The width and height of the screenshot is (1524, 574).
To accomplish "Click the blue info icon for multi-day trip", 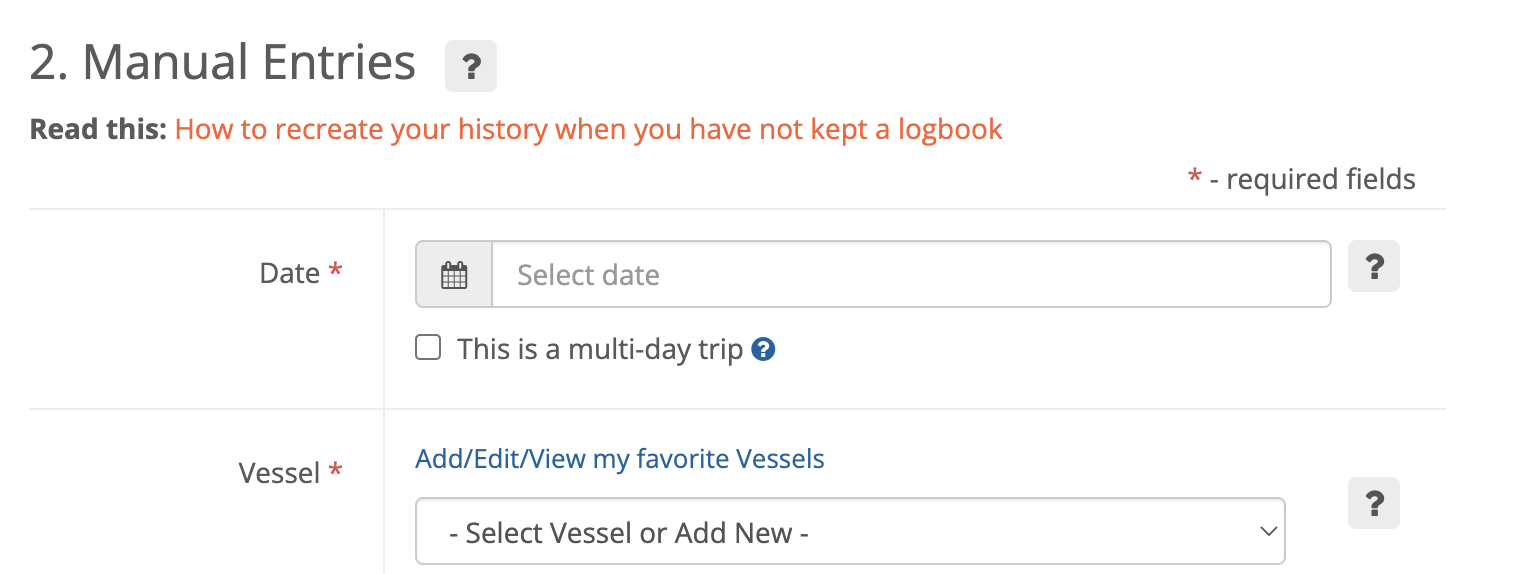I will pos(763,349).
